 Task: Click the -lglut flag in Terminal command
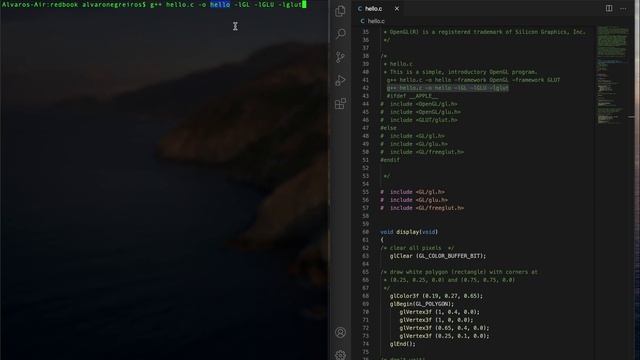290,4
